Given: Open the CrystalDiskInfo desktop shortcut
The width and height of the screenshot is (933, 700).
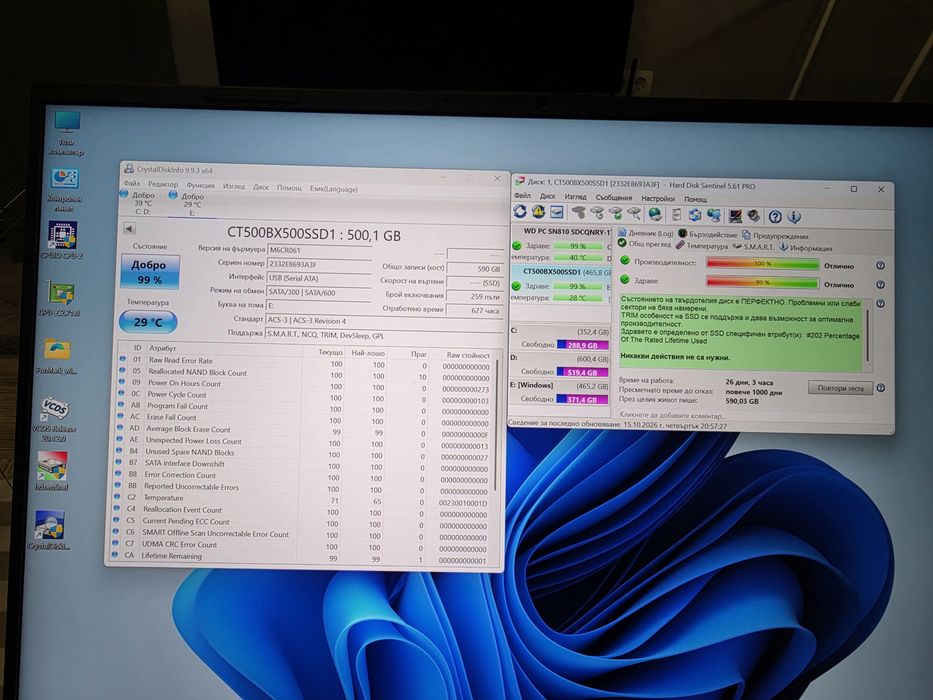Looking at the screenshot, I should pos(49,530).
